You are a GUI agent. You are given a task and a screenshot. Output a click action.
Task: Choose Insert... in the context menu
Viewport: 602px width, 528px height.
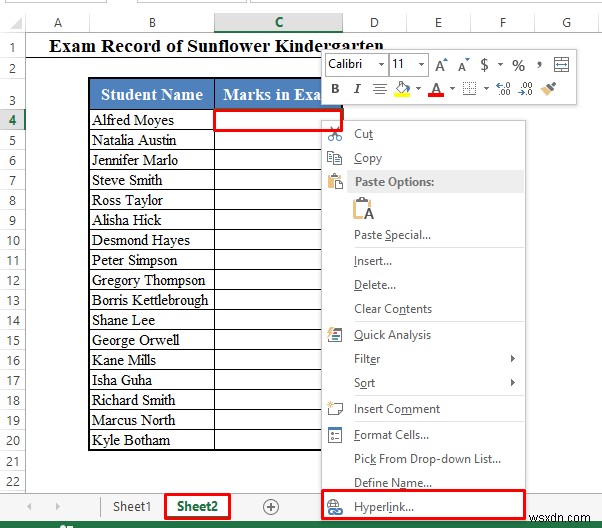click(423, 261)
